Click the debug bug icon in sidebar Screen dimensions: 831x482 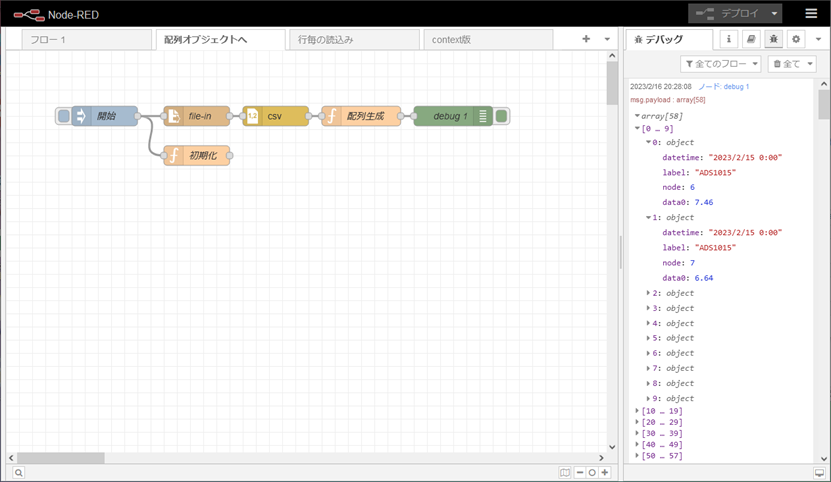(x=773, y=39)
